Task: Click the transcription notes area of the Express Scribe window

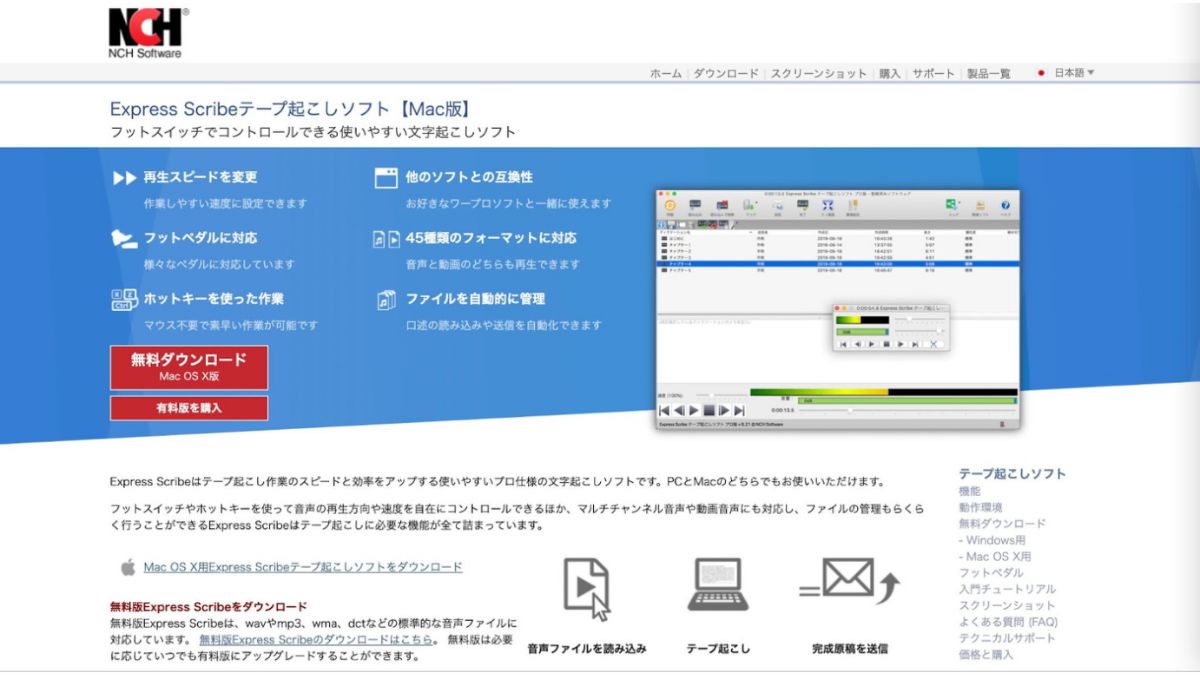Action: tap(837, 350)
